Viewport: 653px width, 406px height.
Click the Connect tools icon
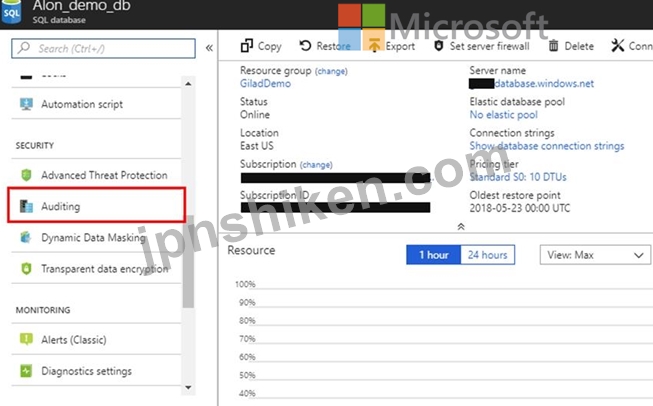click(x=618, y=45)
